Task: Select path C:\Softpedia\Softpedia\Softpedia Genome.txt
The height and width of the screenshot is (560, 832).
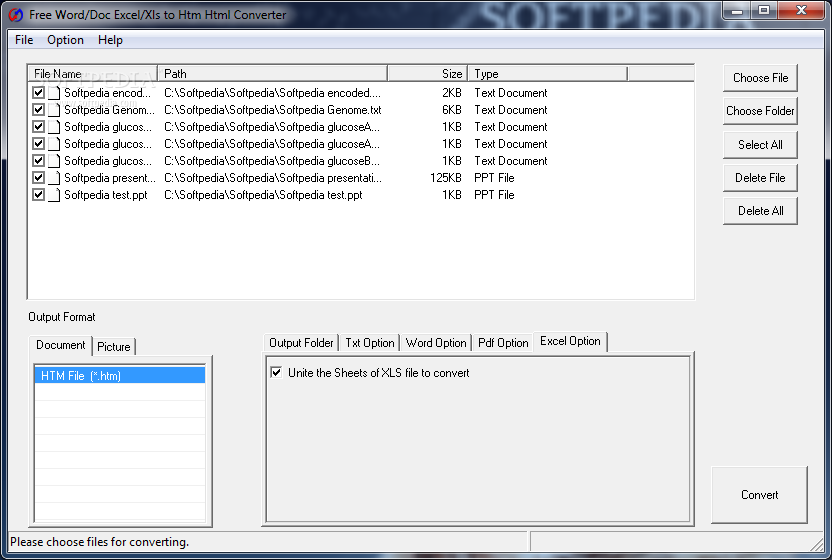Action: coord(273,110)
